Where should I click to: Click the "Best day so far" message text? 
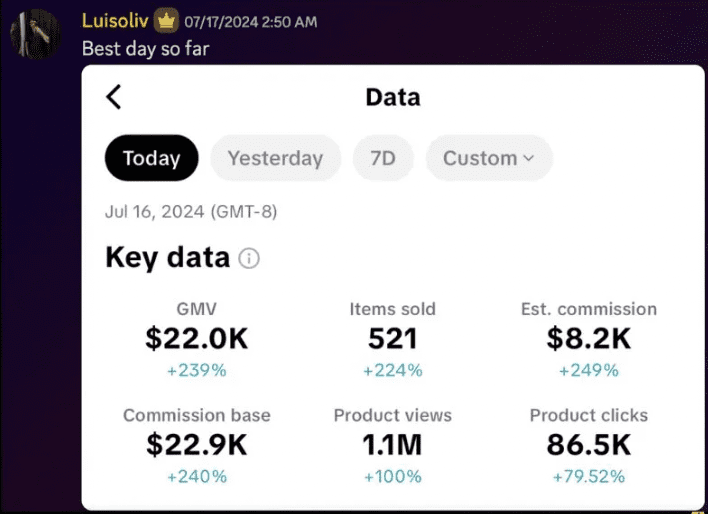pyautogui.click(x=145, y=47)
